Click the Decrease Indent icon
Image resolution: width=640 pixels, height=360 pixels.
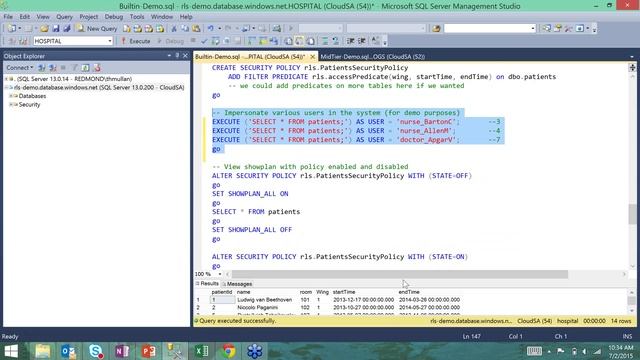point(350,41)
